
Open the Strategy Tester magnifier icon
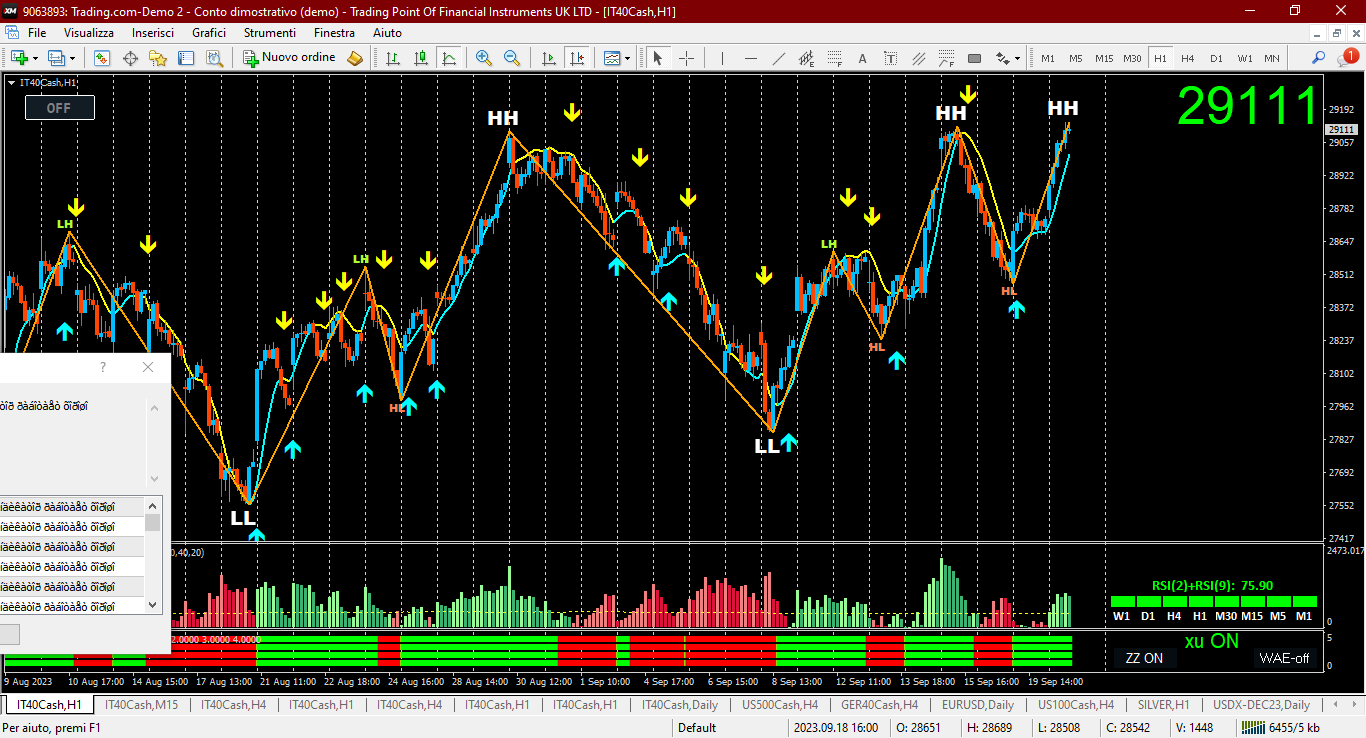point(214,58)
